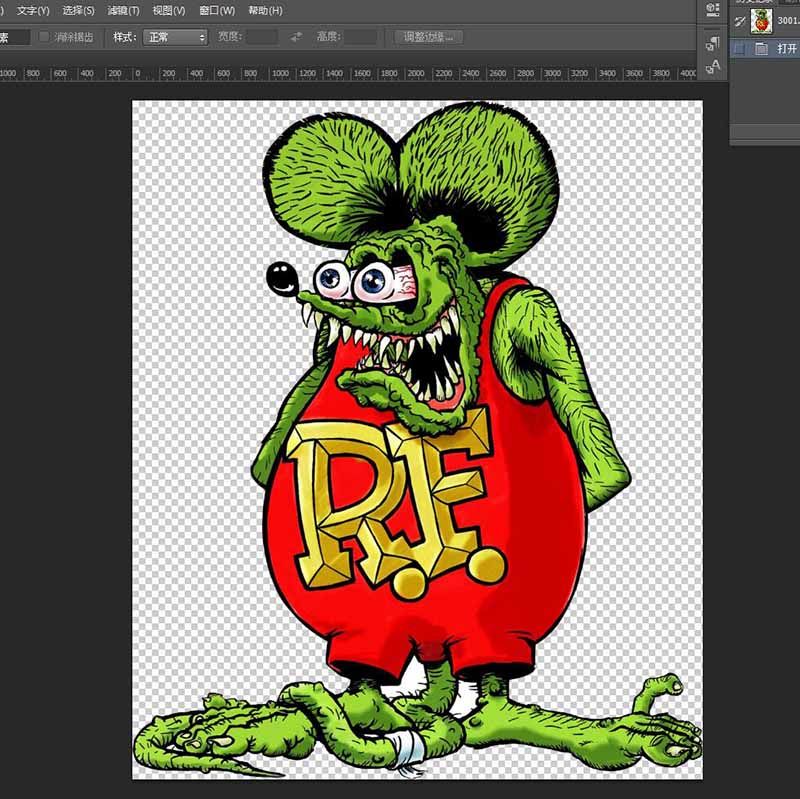This screenshot has width=800, height=799.
Task: Click the 宽度 input field
Action: click(x=262, y=37)
